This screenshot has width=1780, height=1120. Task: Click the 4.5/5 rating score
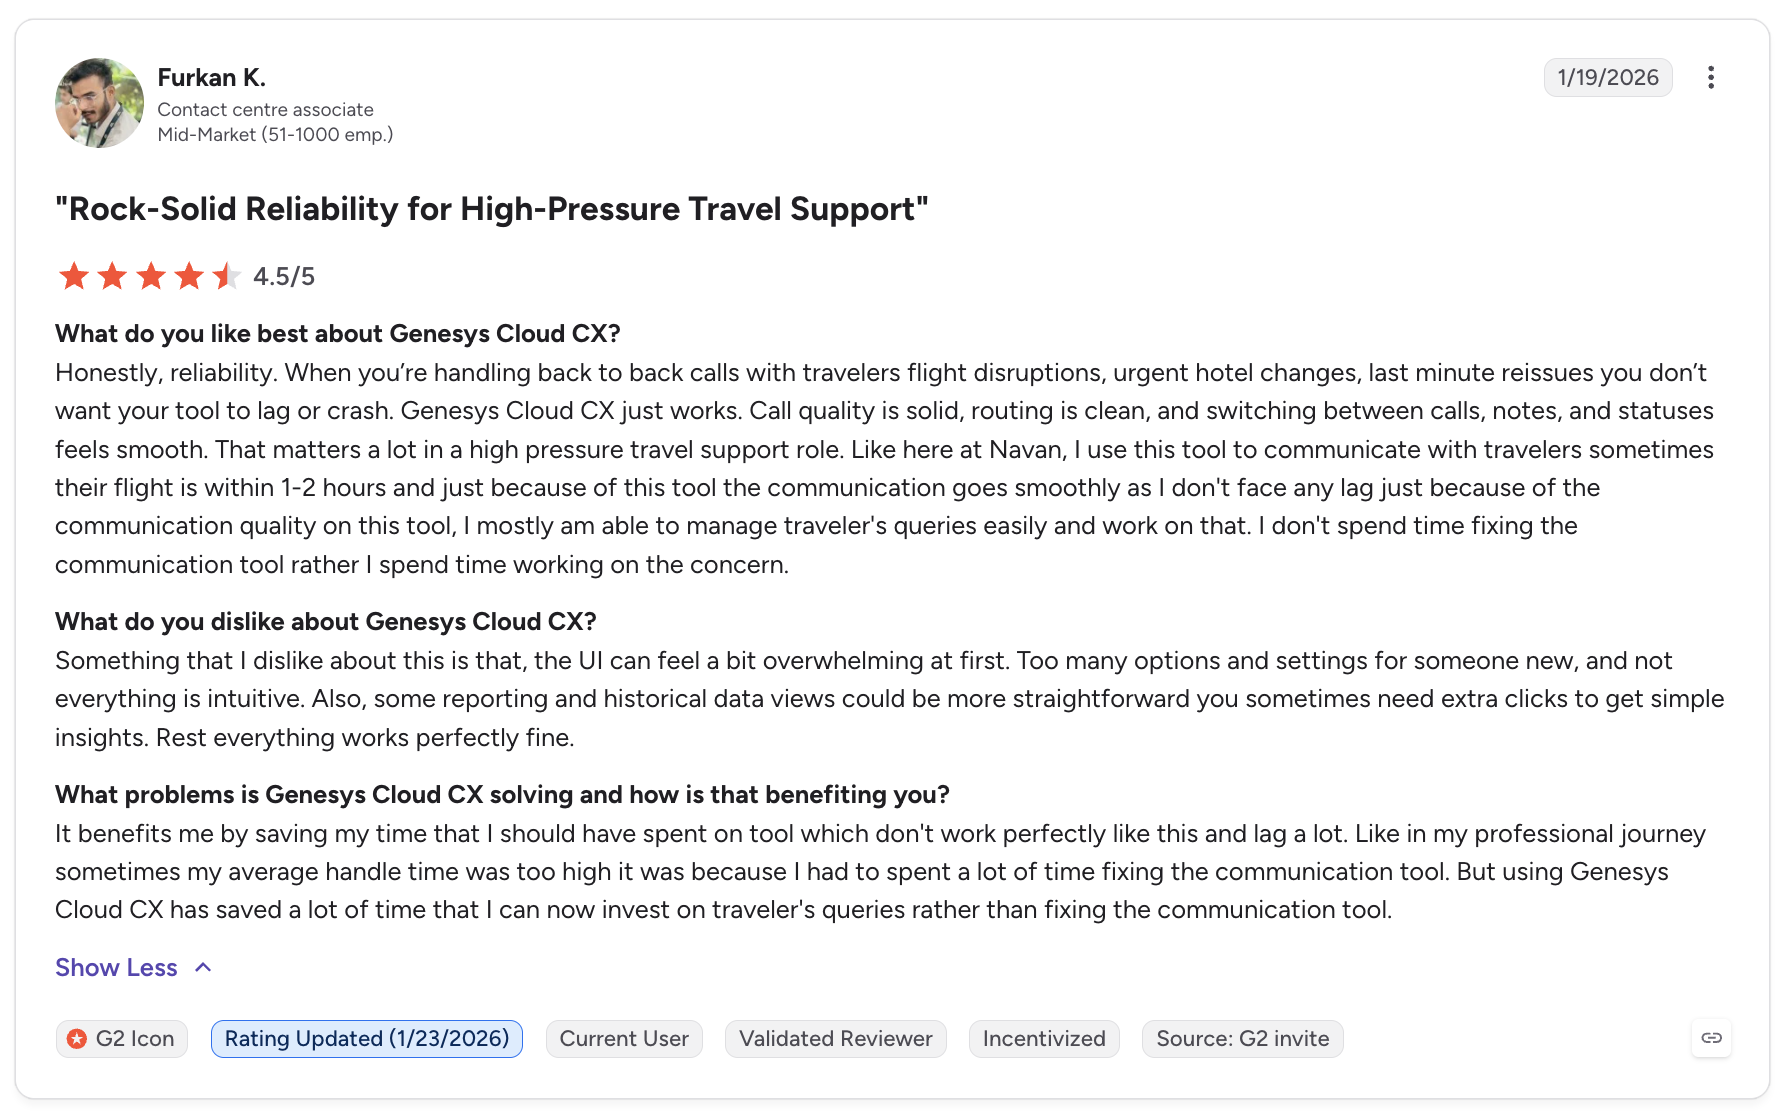(x=284, y=277)
